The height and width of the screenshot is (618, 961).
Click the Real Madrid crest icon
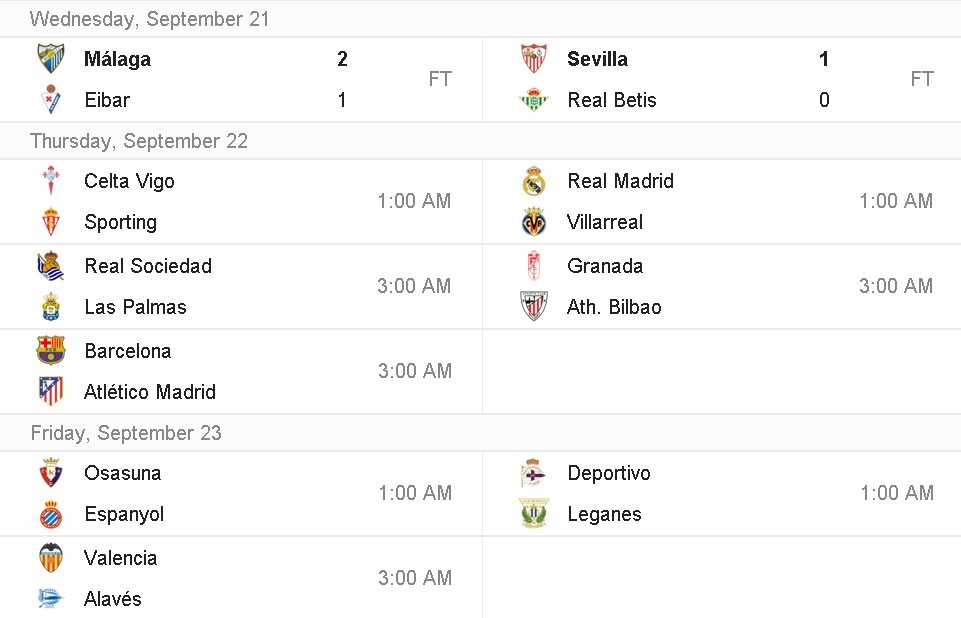[x=534, y=181]
